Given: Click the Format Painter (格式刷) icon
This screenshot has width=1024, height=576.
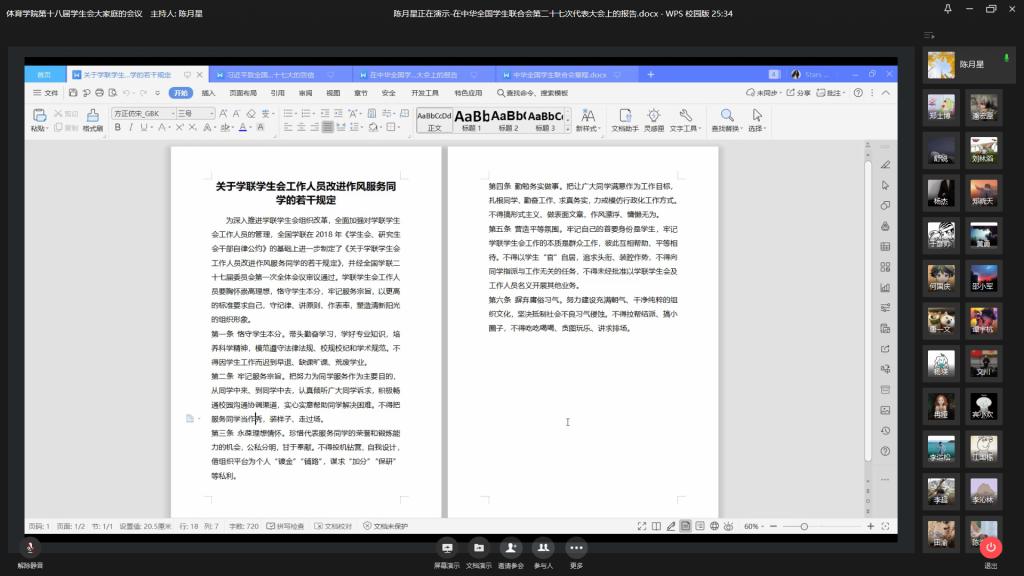Looking at the screenshot, I should pyautogui.click(x=92, y=116).
